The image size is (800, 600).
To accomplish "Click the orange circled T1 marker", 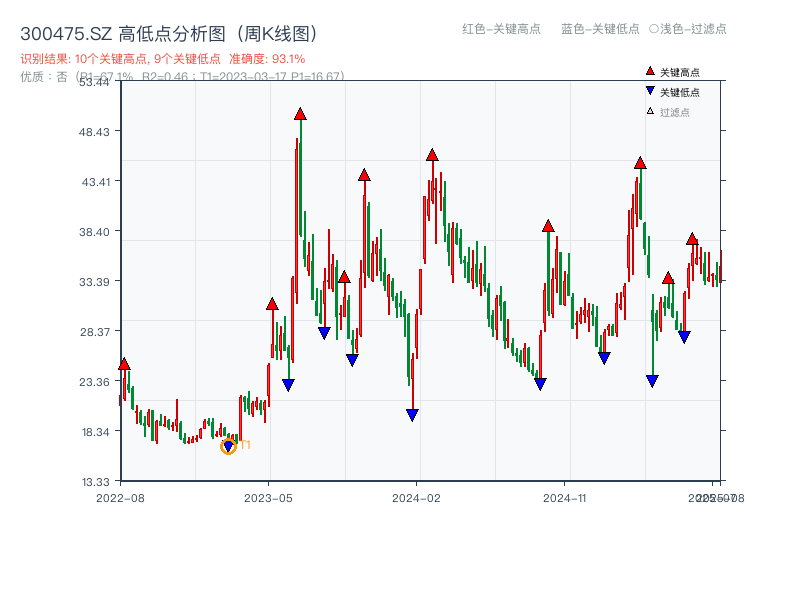I will coord(228,447).
